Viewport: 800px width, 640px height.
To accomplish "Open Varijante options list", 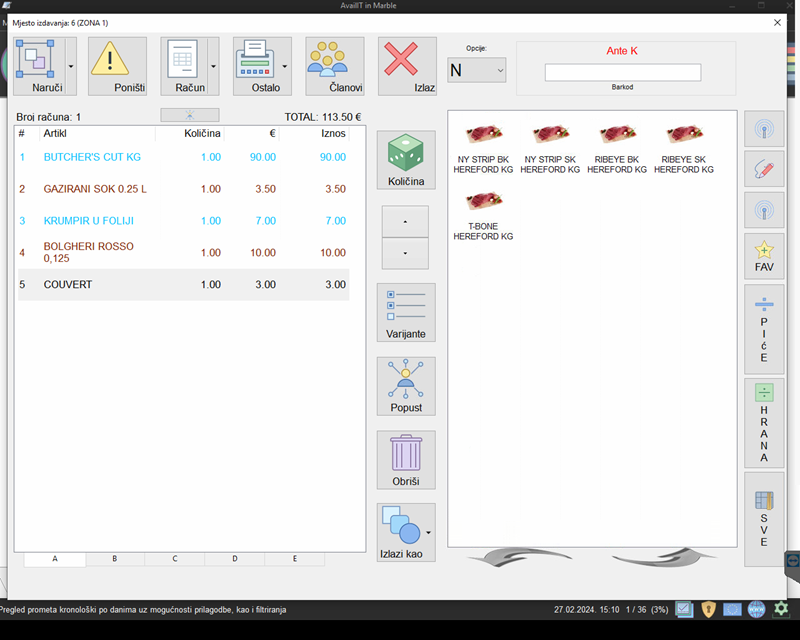I will [x=405, y=312].
